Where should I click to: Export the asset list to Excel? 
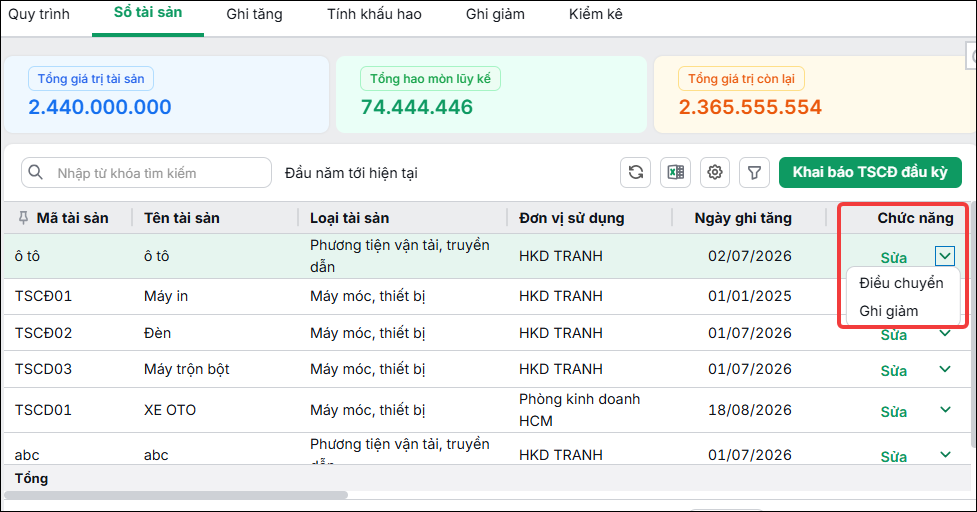coord(675,173)
